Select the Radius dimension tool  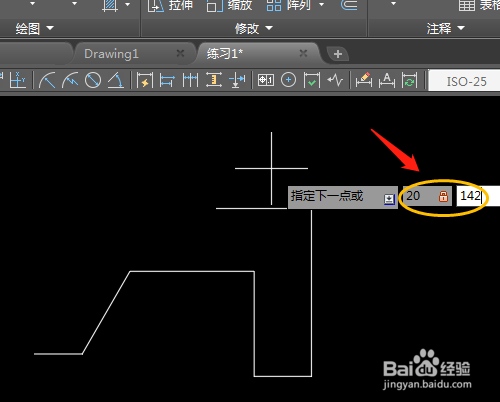(x=47, y=80)
